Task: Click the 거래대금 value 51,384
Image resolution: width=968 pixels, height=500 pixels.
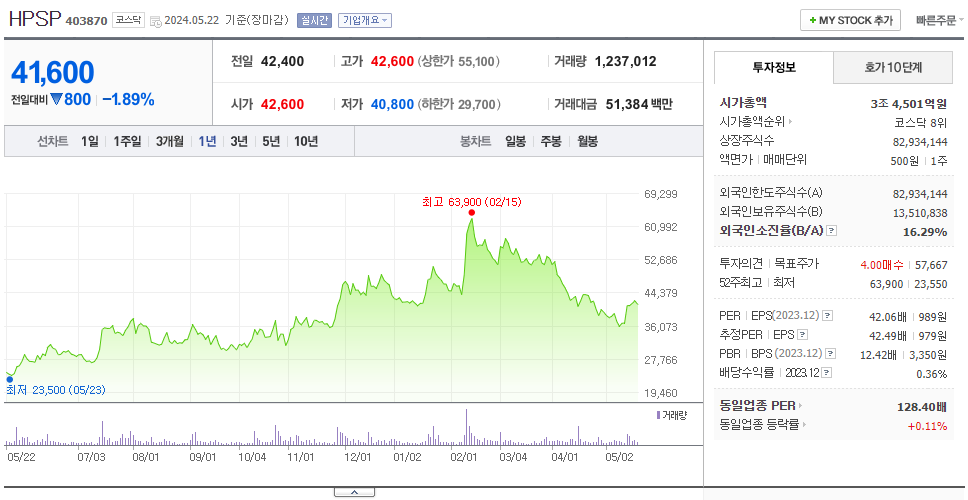Action: [x=627, y=104]
